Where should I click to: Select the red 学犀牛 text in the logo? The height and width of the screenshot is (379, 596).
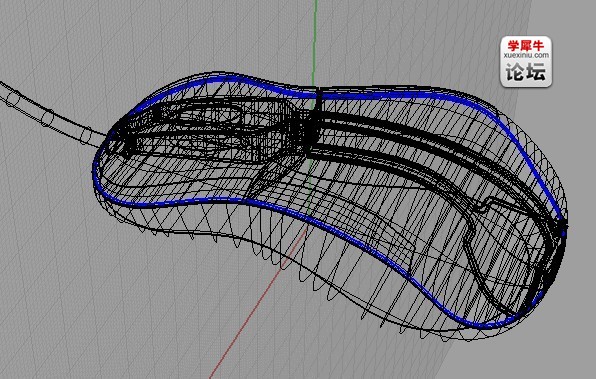[526, 46]
